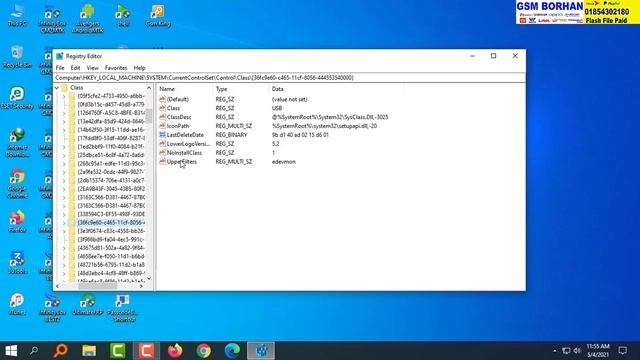This screenshot has width=640, height=360.
Task: Select the {338594C3-EF55 key
Action: (111, 214)
